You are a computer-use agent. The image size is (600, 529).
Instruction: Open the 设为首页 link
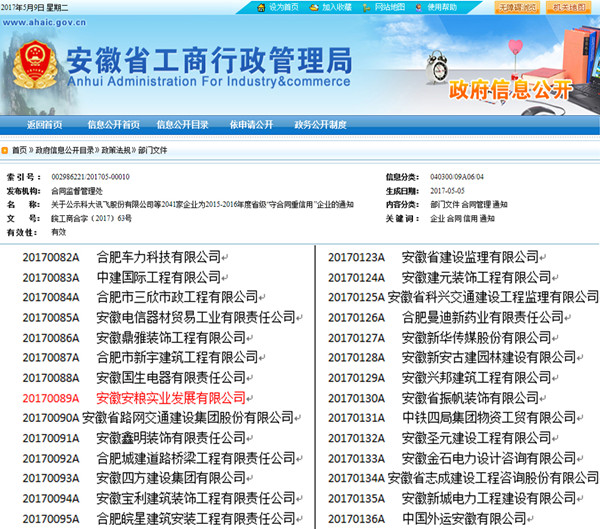click(284, 7)
